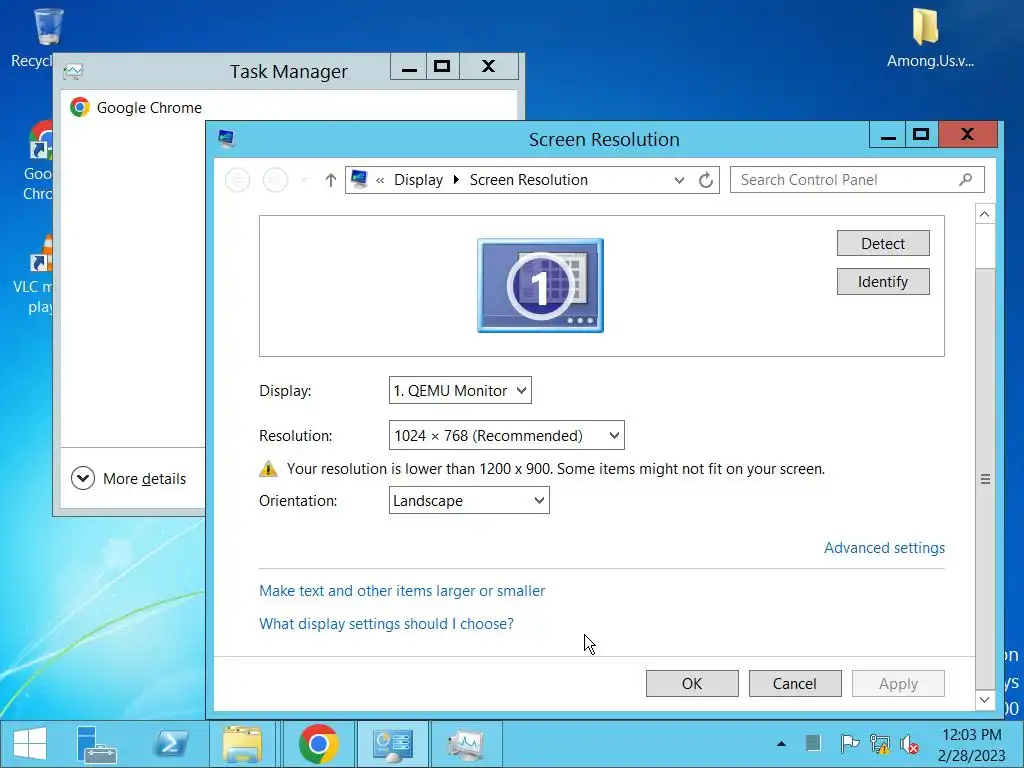Viewport: 1024px width, 768px height.
Task: Open Make text and other items larger link
Action: [402, 591]
